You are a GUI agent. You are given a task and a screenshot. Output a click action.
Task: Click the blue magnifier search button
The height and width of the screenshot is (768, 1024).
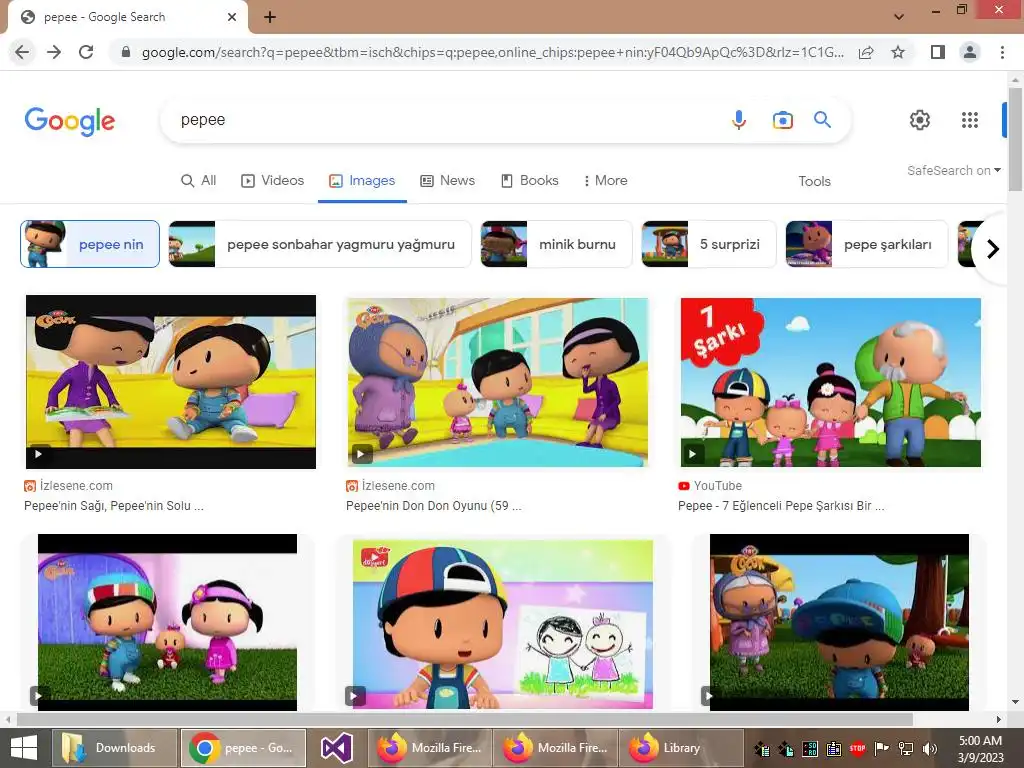822,120
